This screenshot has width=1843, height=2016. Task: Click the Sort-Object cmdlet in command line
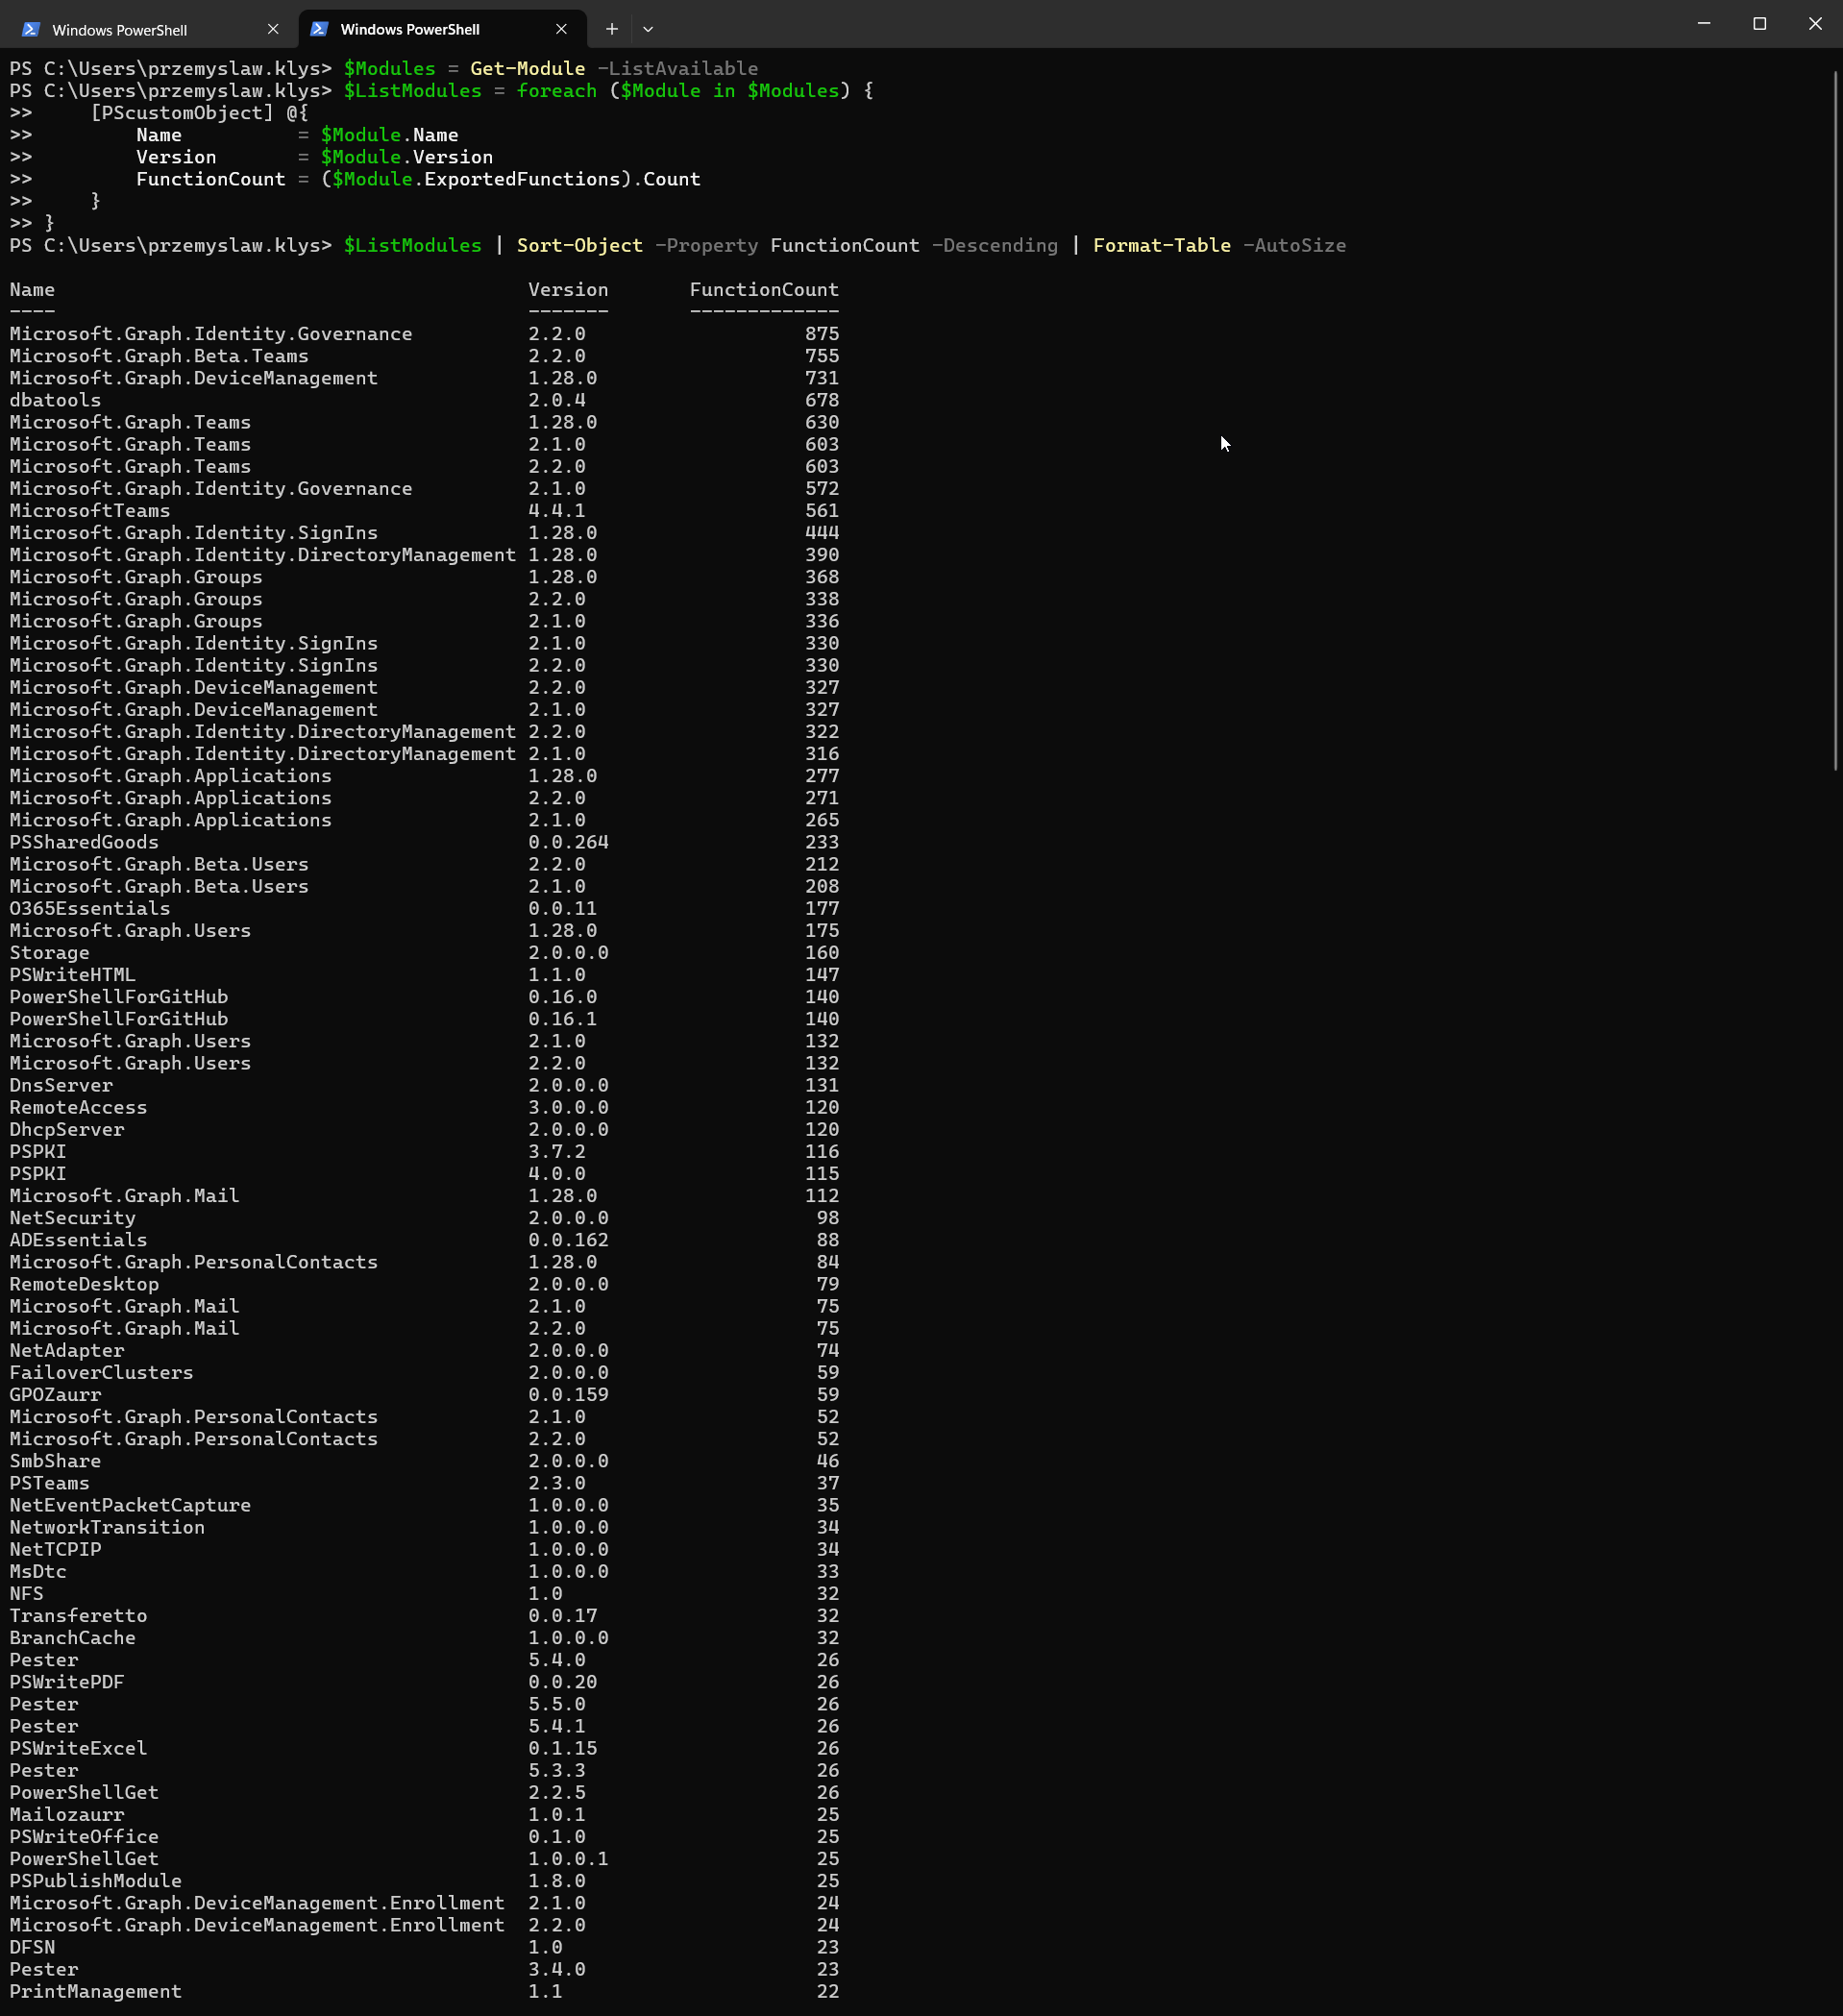point(579,246)
